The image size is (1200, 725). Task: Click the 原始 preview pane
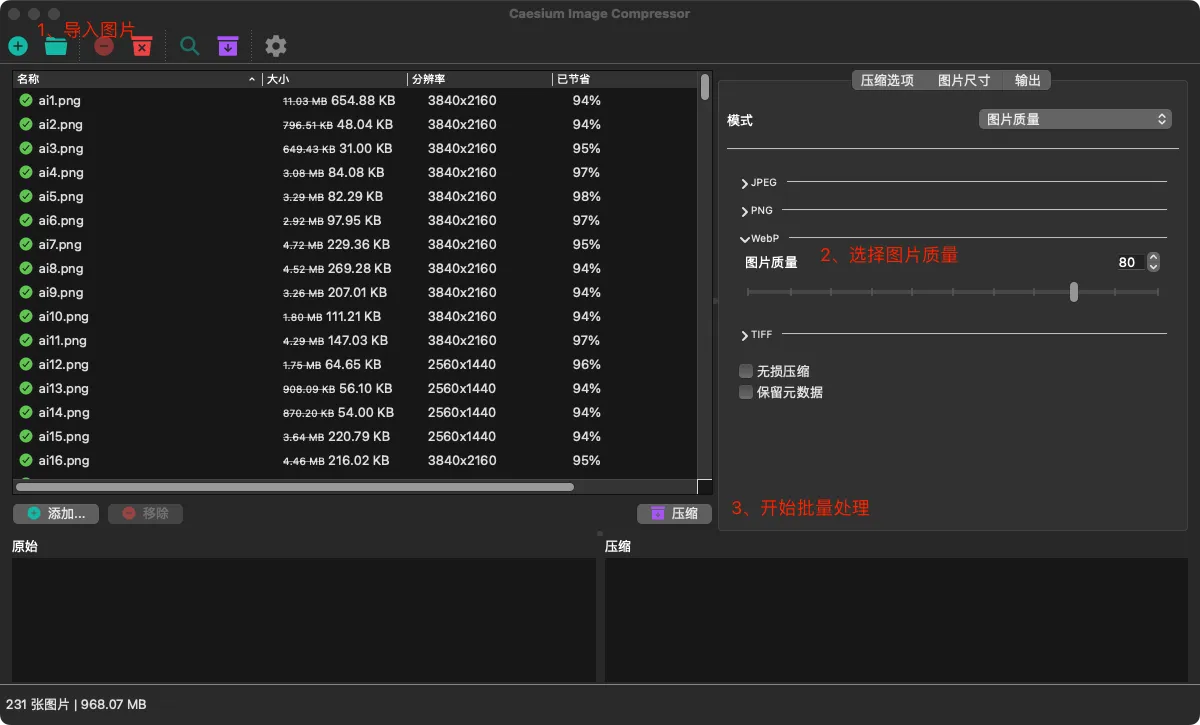[304, 620]
